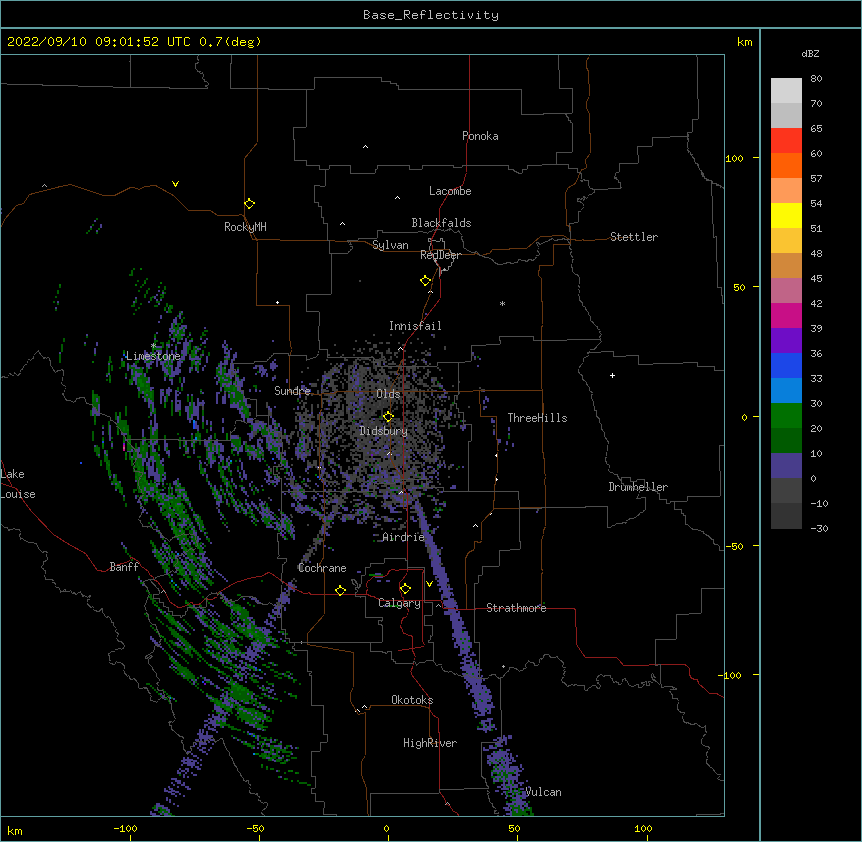This screenshot has width=862, height=842.
Task: Click the yellow radar site marker near Olds
Action: click(388, 417)
